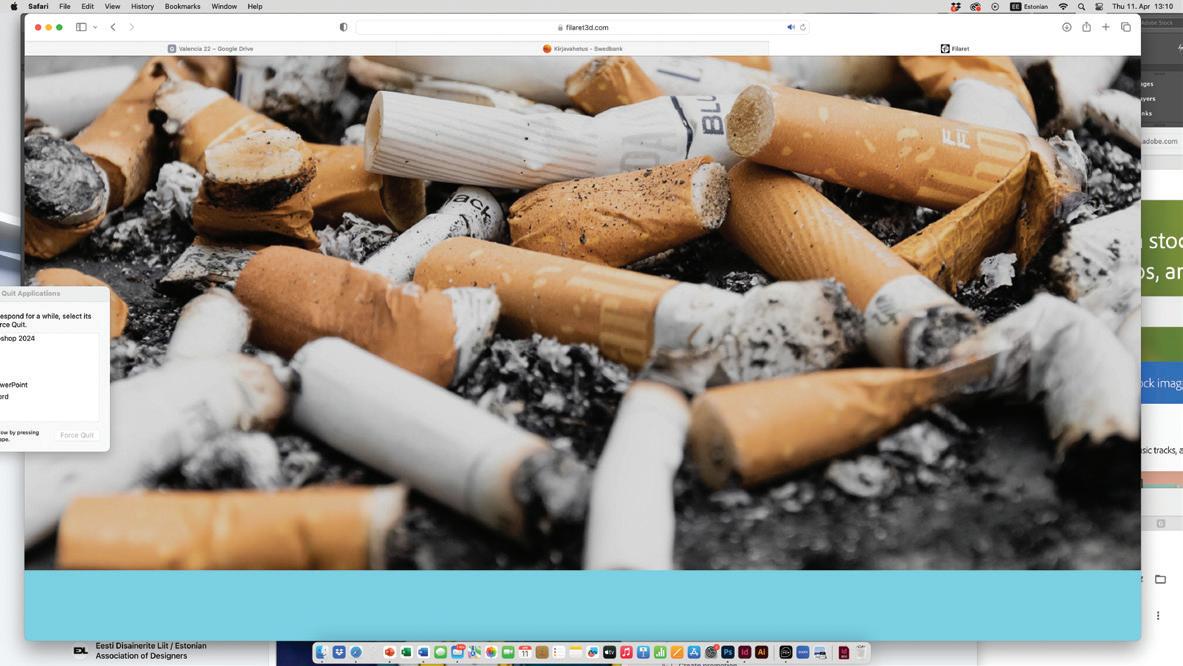Click the Now Playing menu bar icon

[x=995, y=6]
